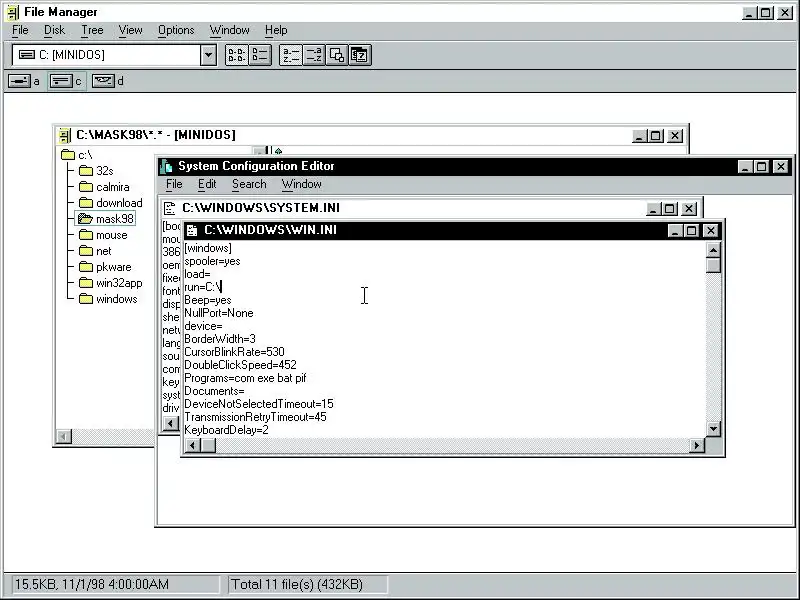Click WIN.INI vertical scrollbar thumb

(x=713, y=265)
